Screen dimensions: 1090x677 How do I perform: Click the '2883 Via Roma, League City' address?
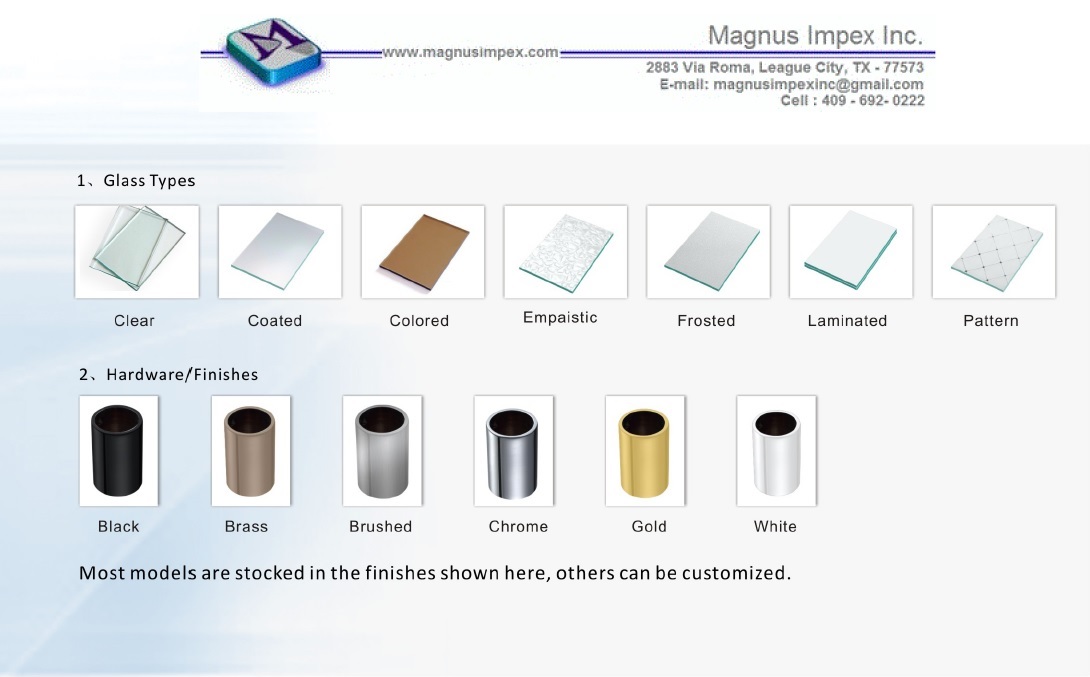tap(785, 67)
